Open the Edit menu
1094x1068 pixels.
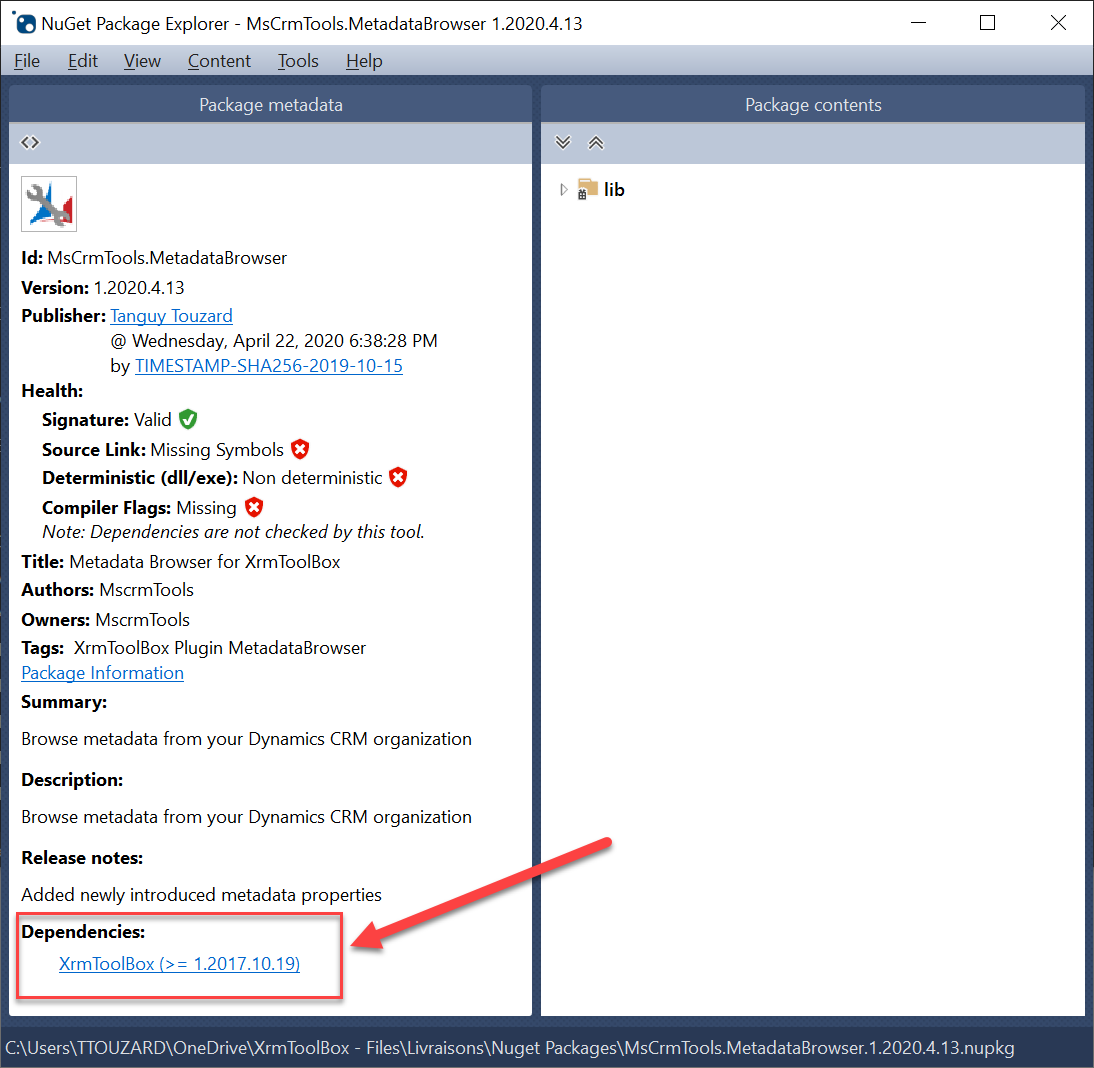click(x=82, y=61)
